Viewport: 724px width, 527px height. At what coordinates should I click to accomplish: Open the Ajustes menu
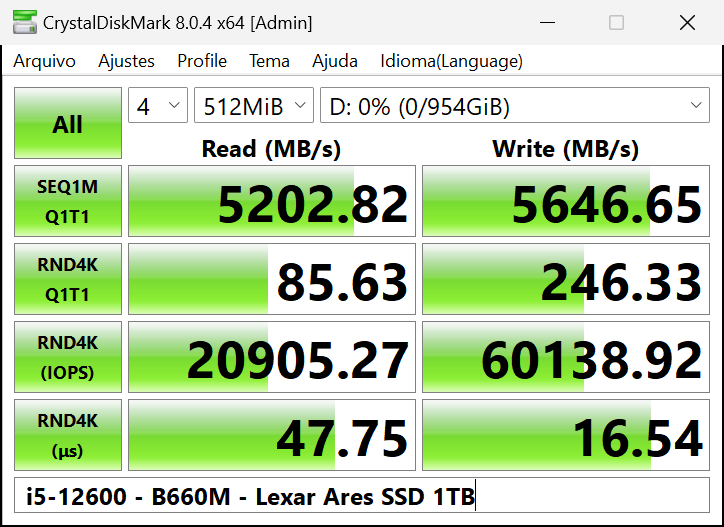(126, 61)
